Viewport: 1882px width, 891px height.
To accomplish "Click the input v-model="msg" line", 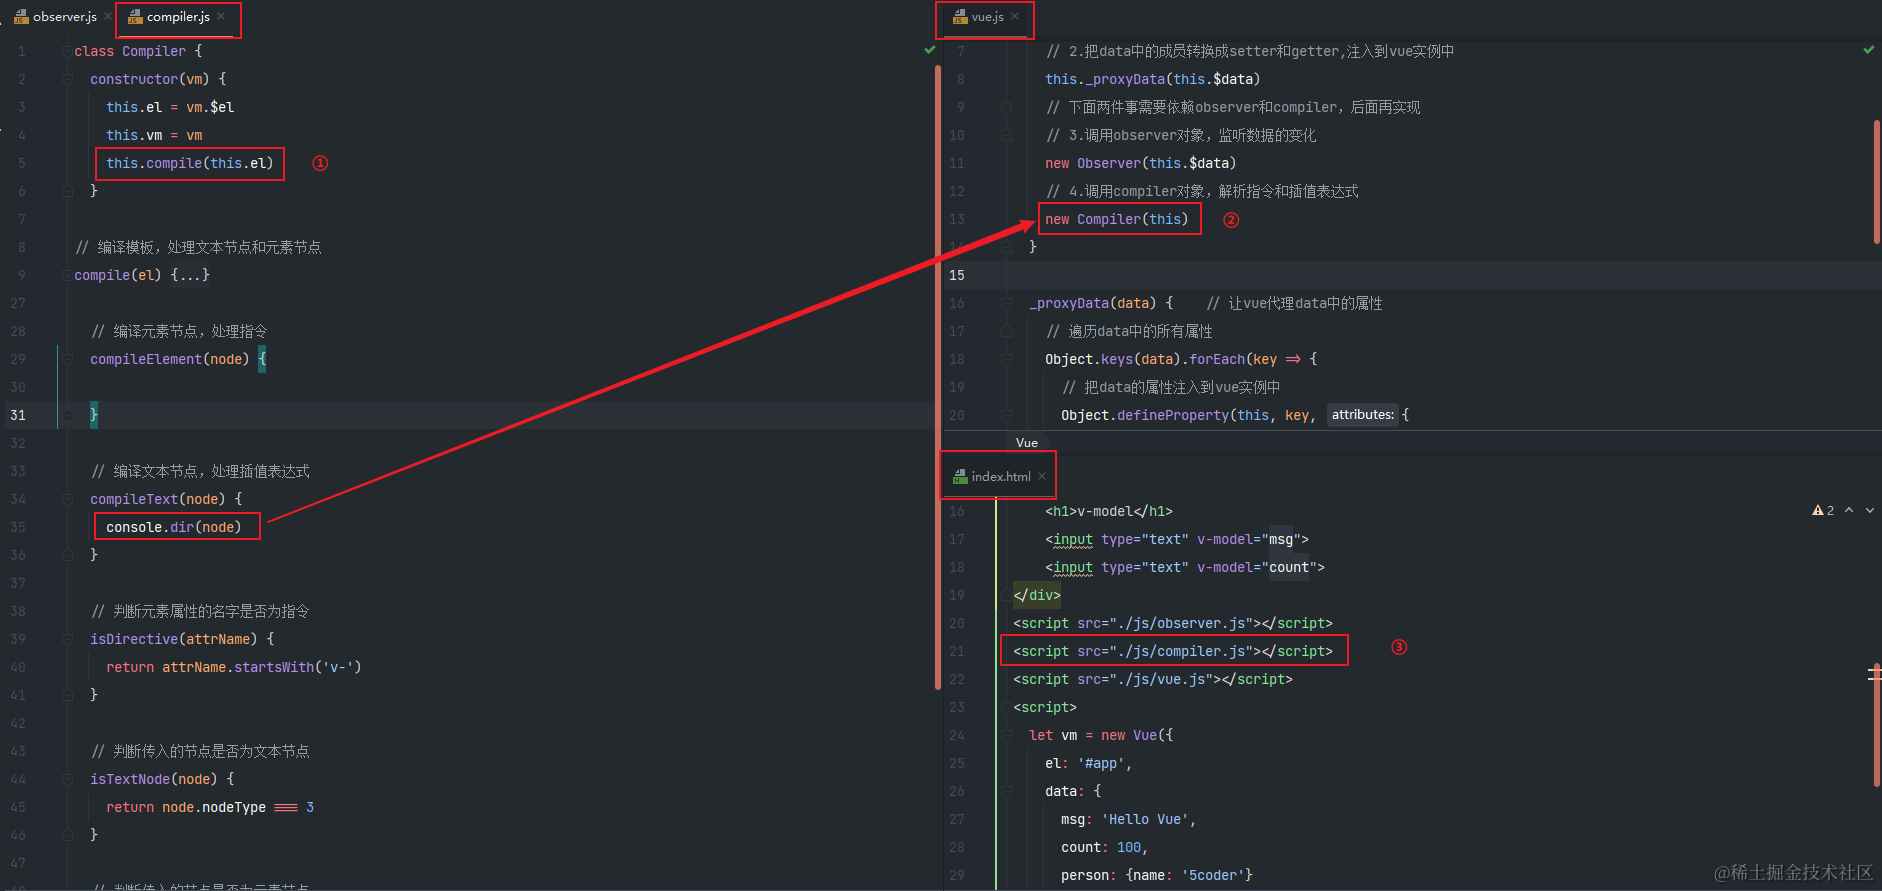I will click(1177, 539).
